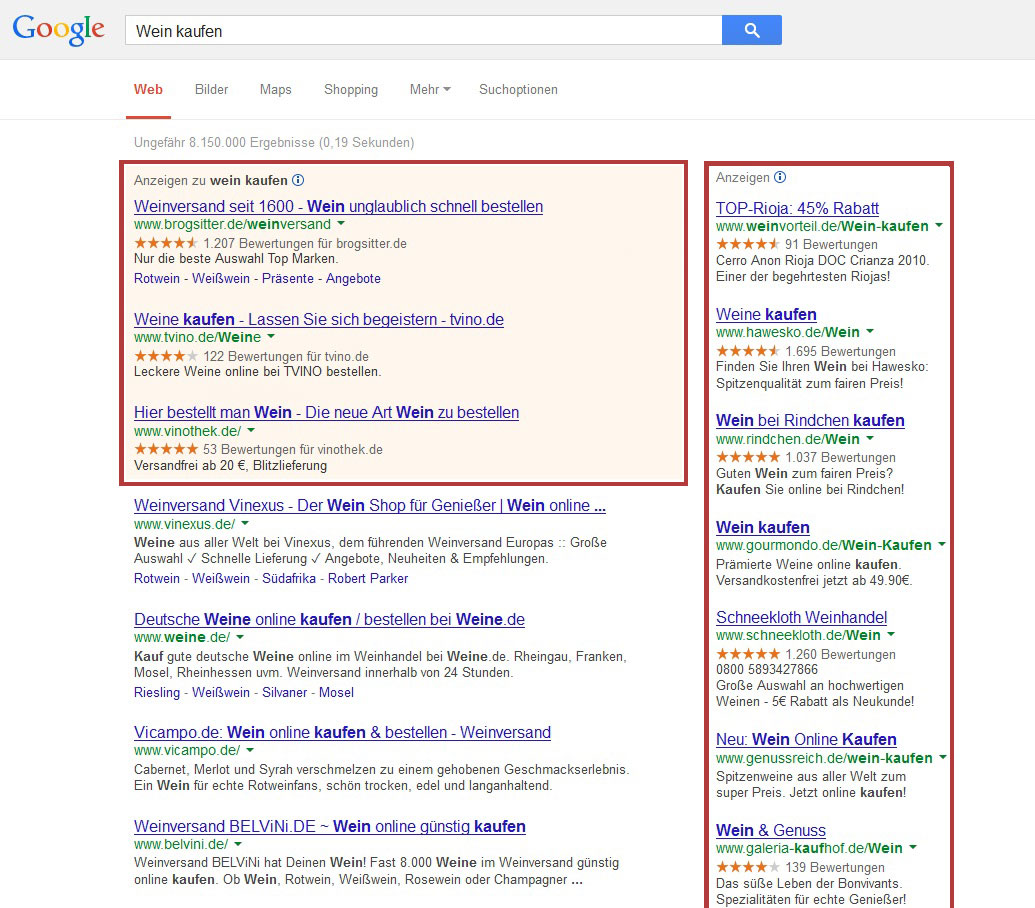Open Deutsche Weine online kaufen result
Image resolution: width=1035 pixels, height=908 pixels.
(329, 620)
